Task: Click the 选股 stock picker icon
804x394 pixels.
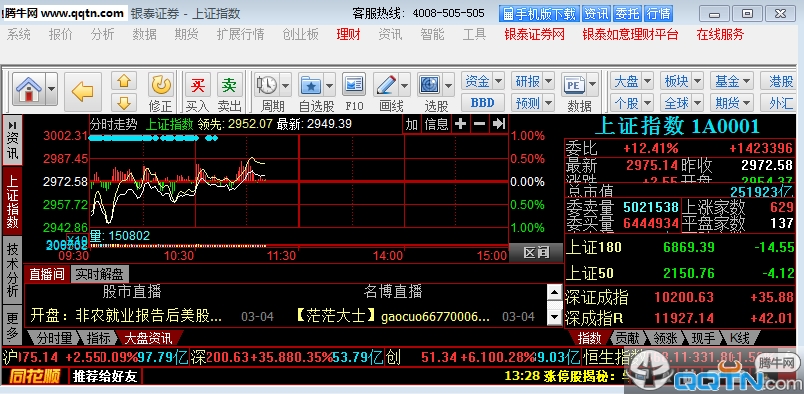Action: [x=429, y=85]
